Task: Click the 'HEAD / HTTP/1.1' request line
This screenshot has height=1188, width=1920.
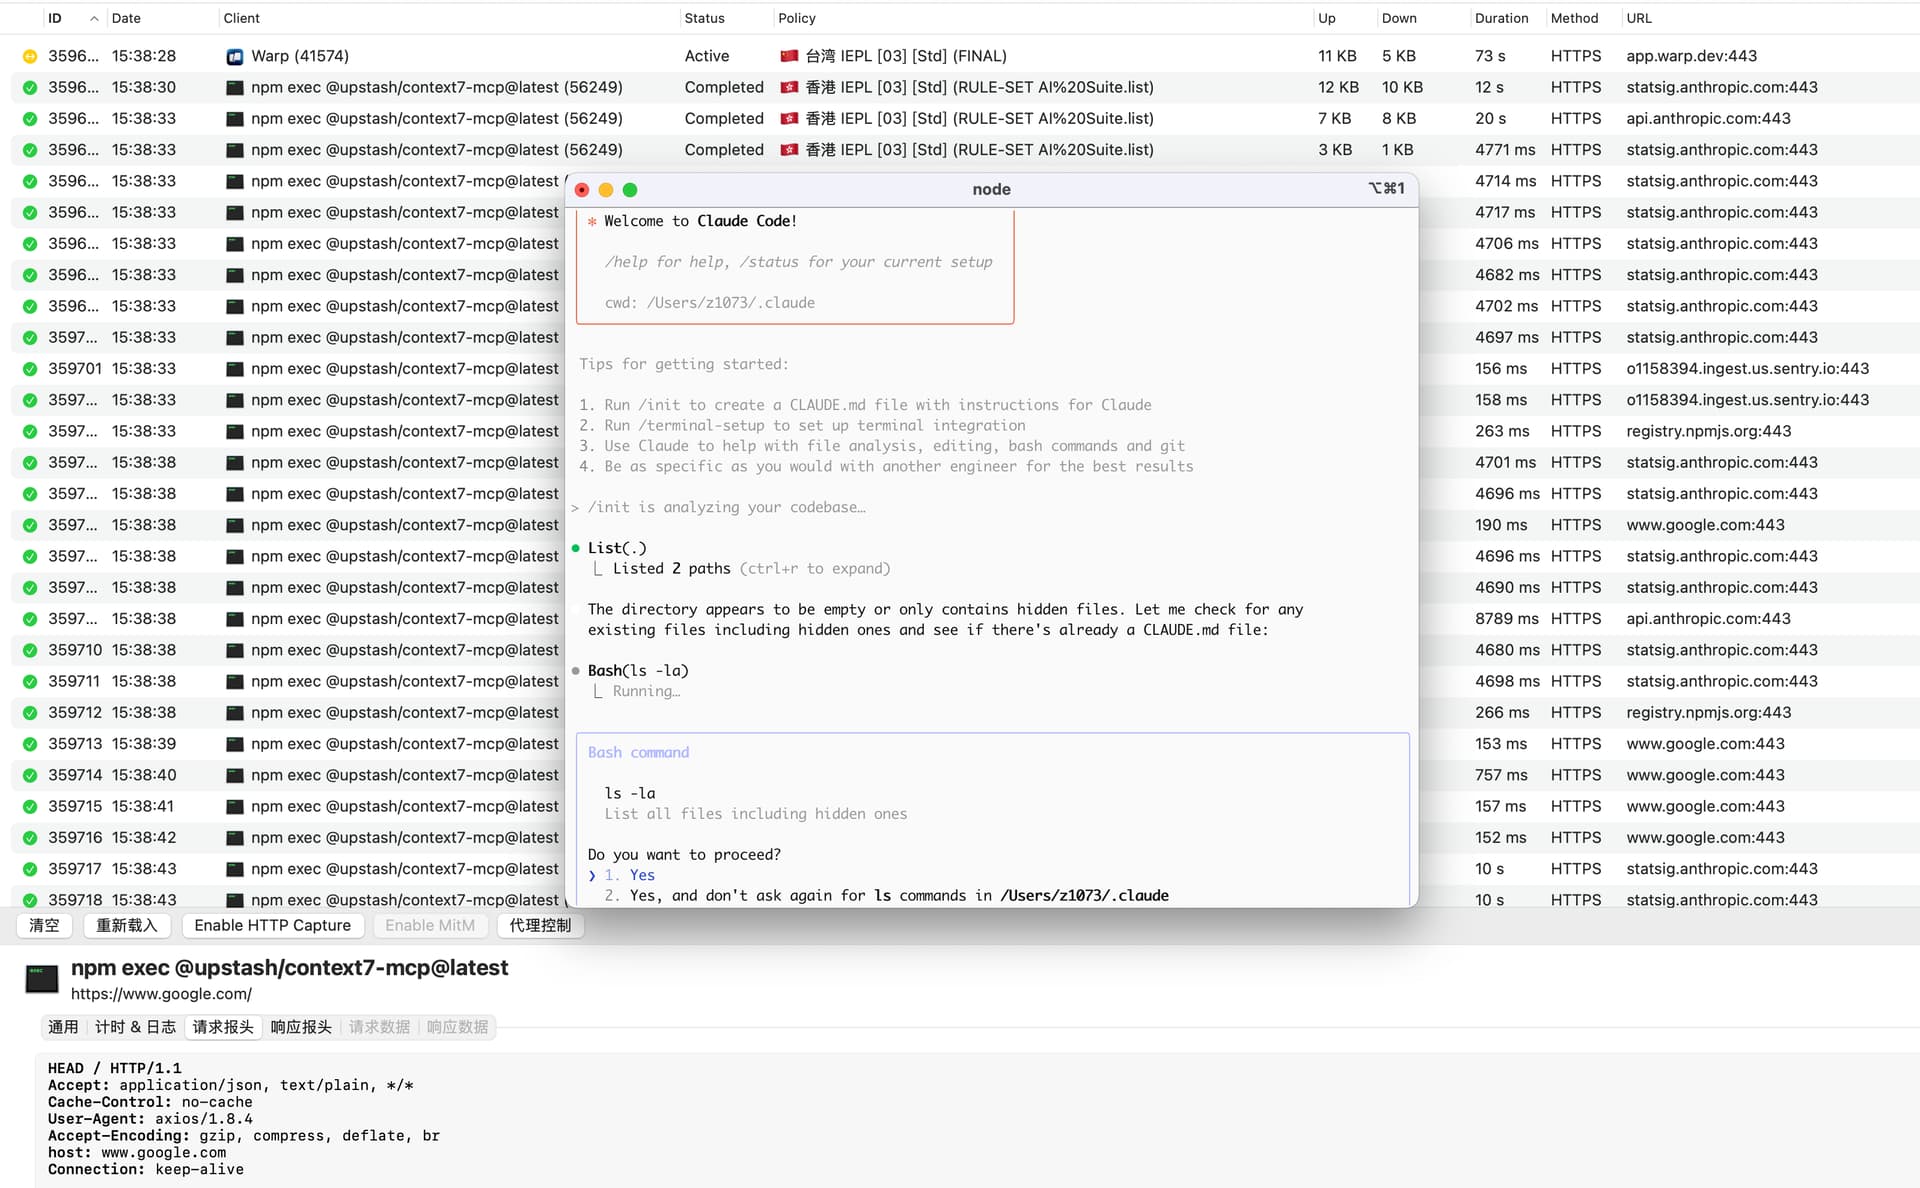Action: point(115,1068)
